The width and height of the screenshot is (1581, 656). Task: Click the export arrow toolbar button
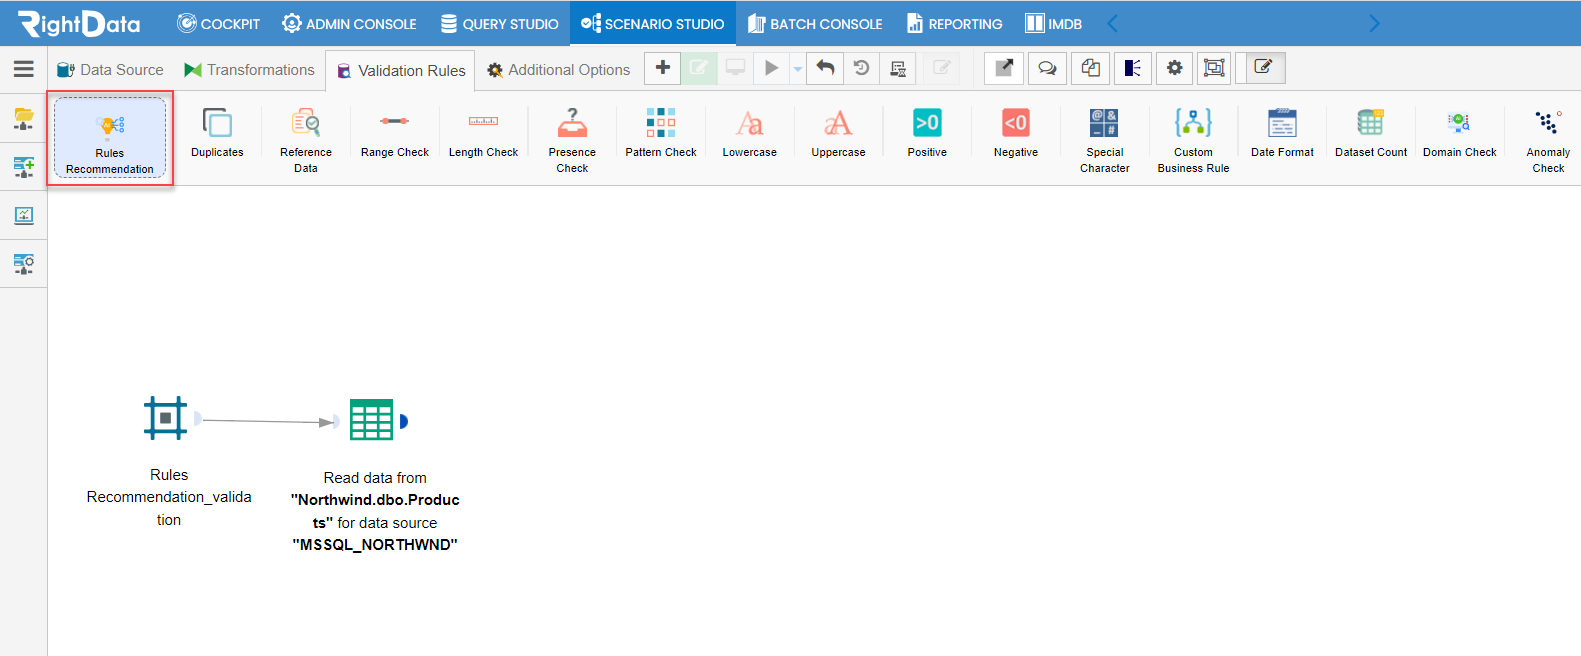pyautogui.click(x=1004, y=68)
